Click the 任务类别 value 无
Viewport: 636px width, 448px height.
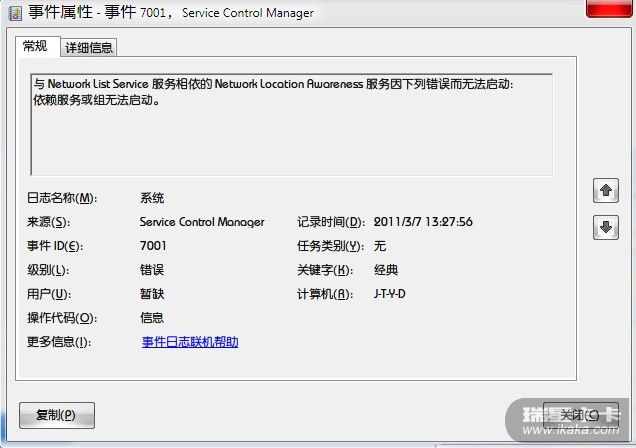tap(380, 246)
